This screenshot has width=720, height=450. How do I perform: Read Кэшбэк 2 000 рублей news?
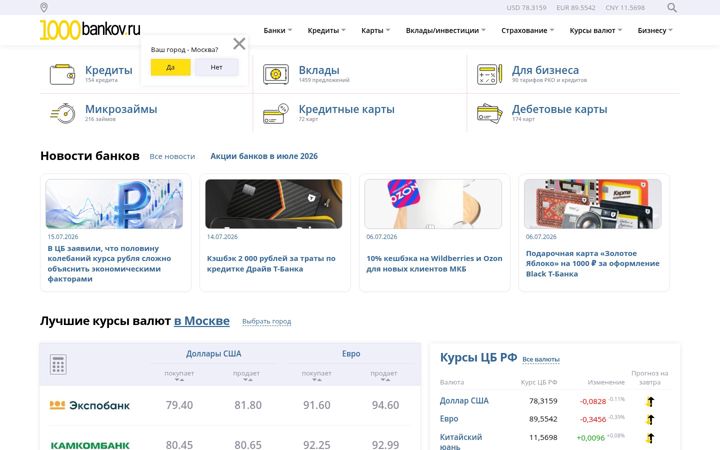271,264
